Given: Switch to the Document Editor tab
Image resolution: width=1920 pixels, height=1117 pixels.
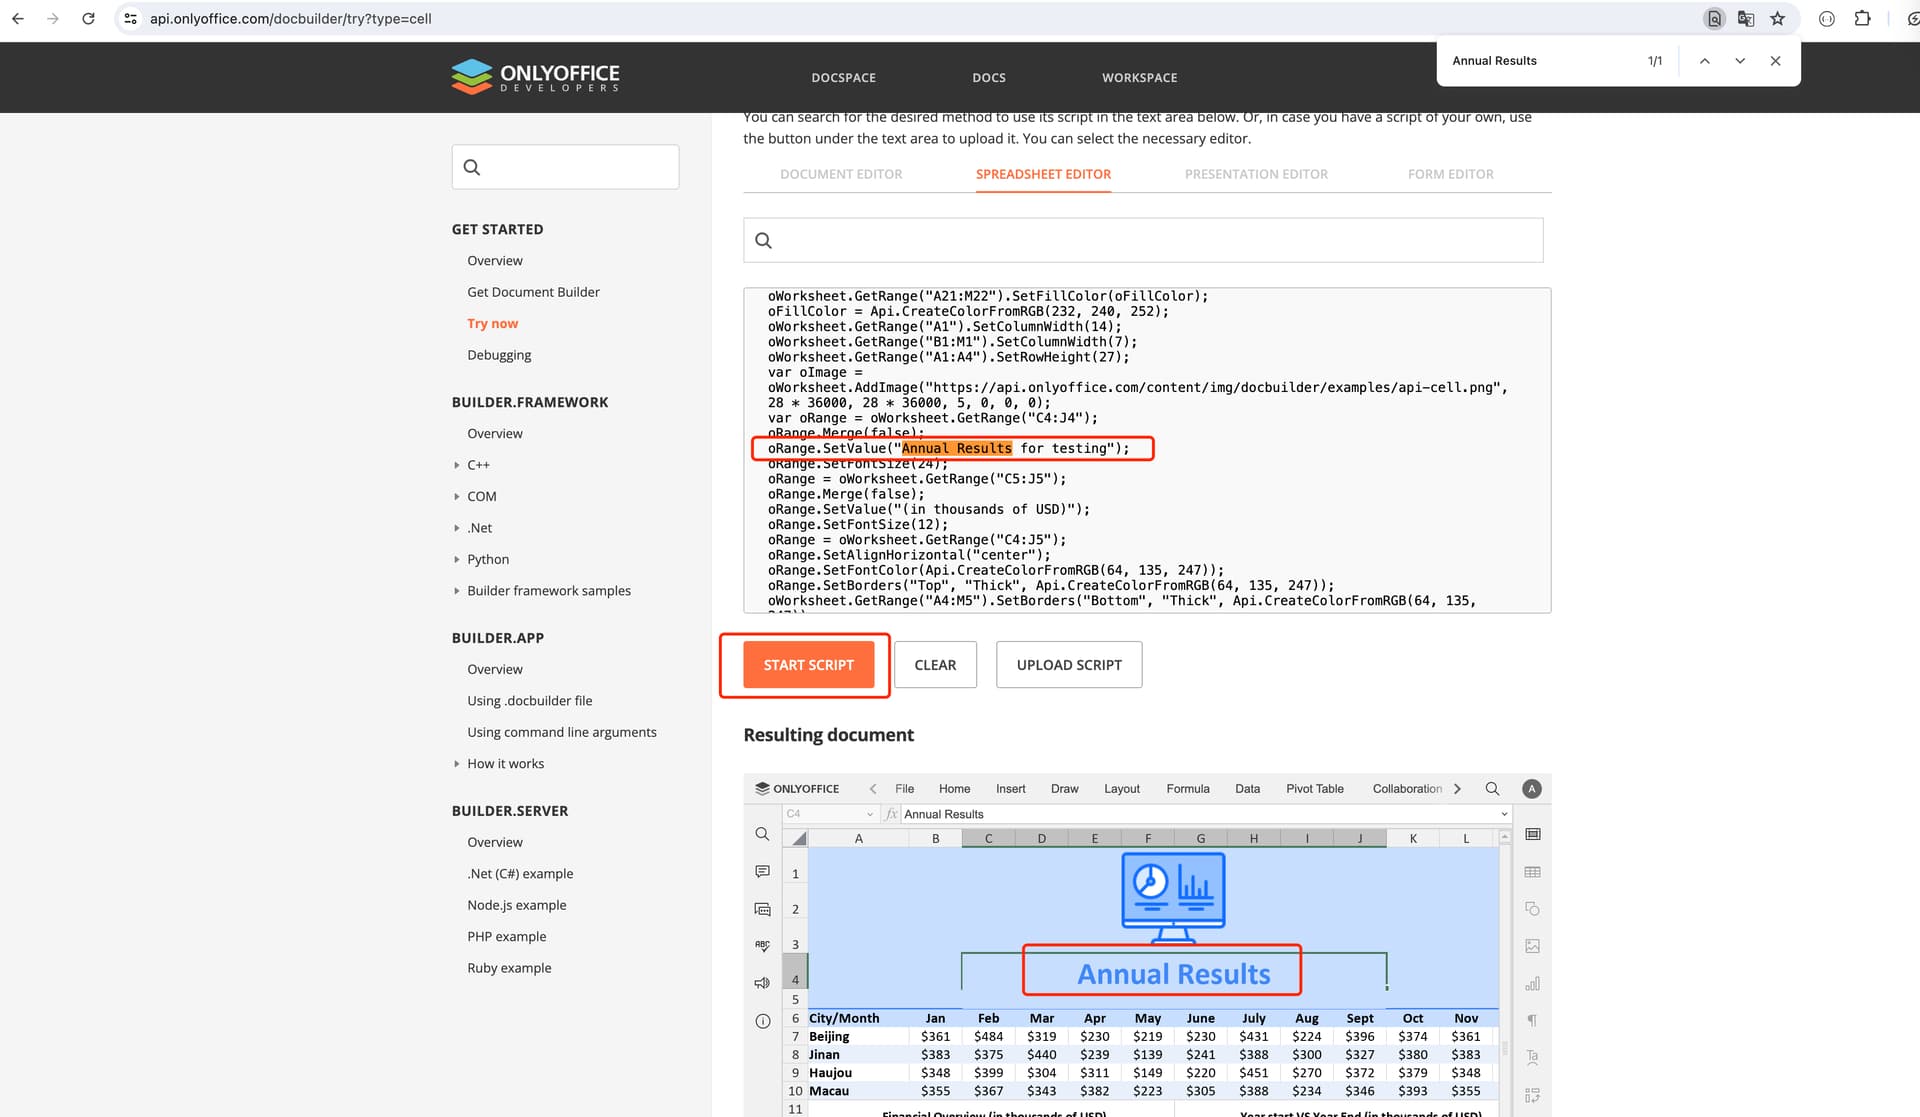Looking at the screenshot, I should click(x=841, y=174).
